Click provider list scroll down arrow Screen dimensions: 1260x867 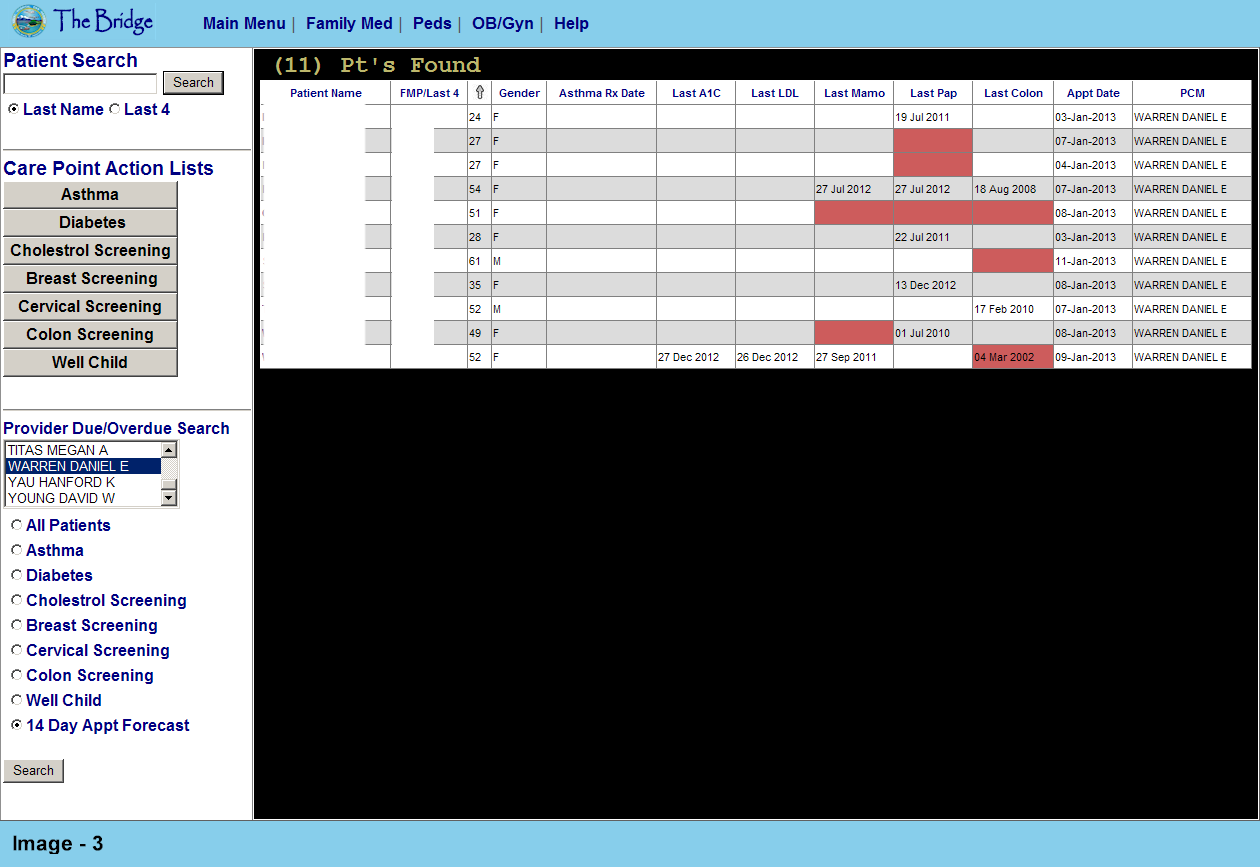click(169, 498)
